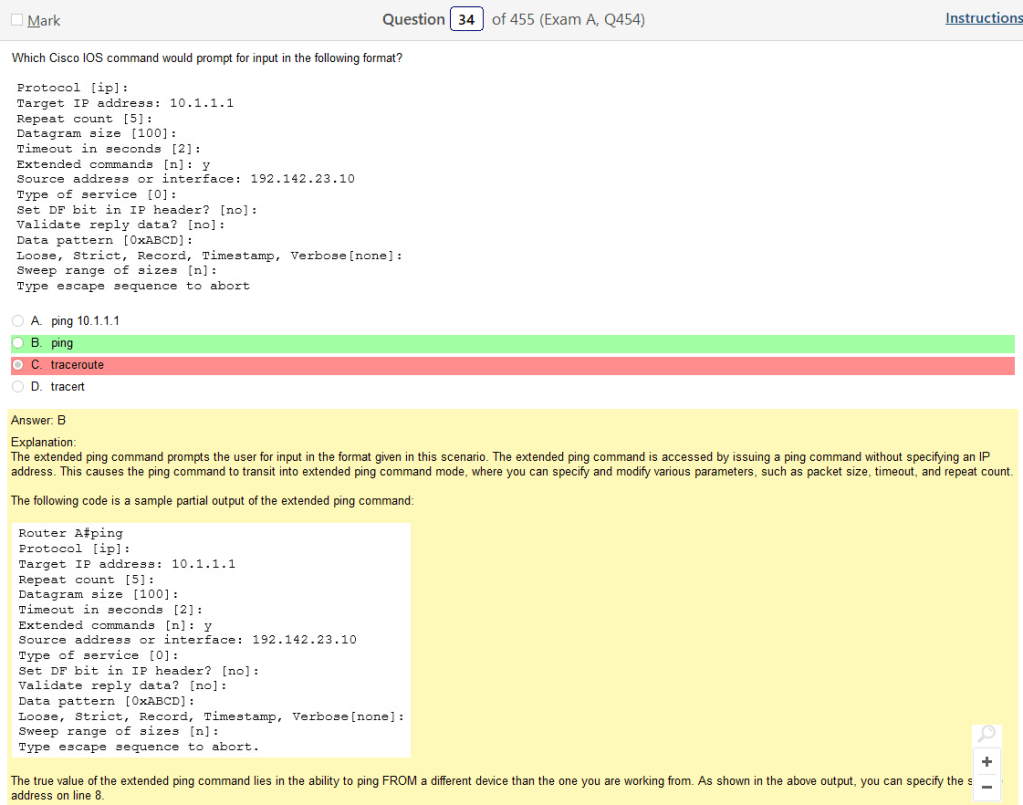Click 'of 455 (Exam A, Q454)' text
1023x805 pixels.
pyautogui.click(x=568, y=19)
